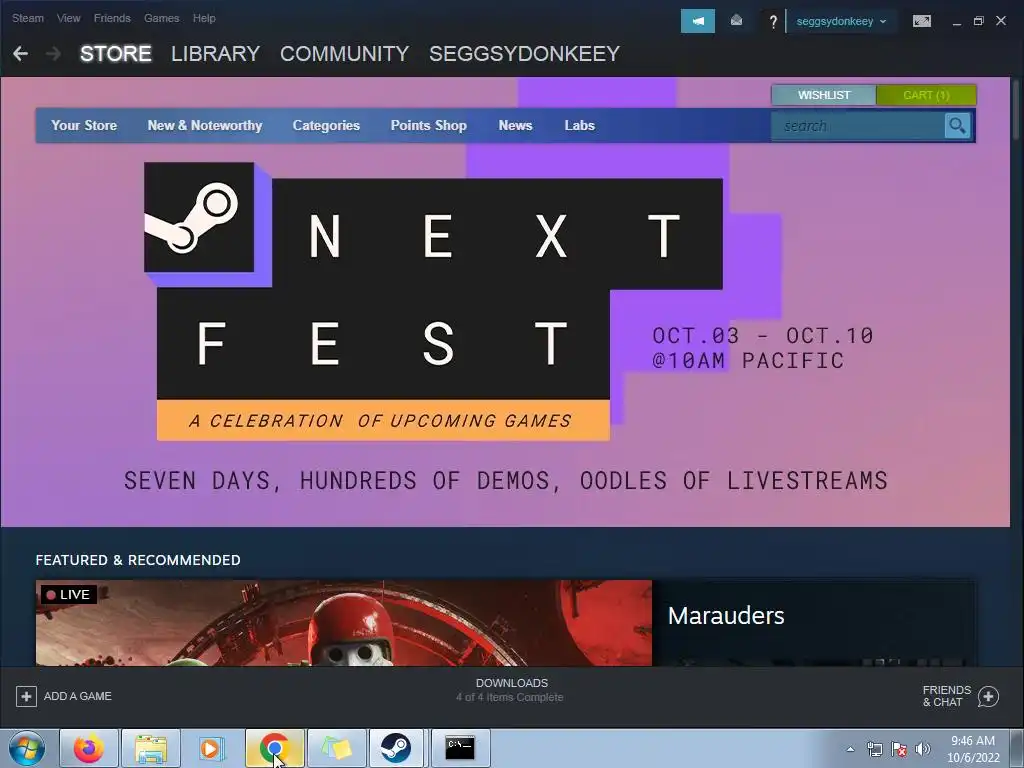1024x768 pixels.
Task: Open the Friends menu
Action: (x=112, y=18)
